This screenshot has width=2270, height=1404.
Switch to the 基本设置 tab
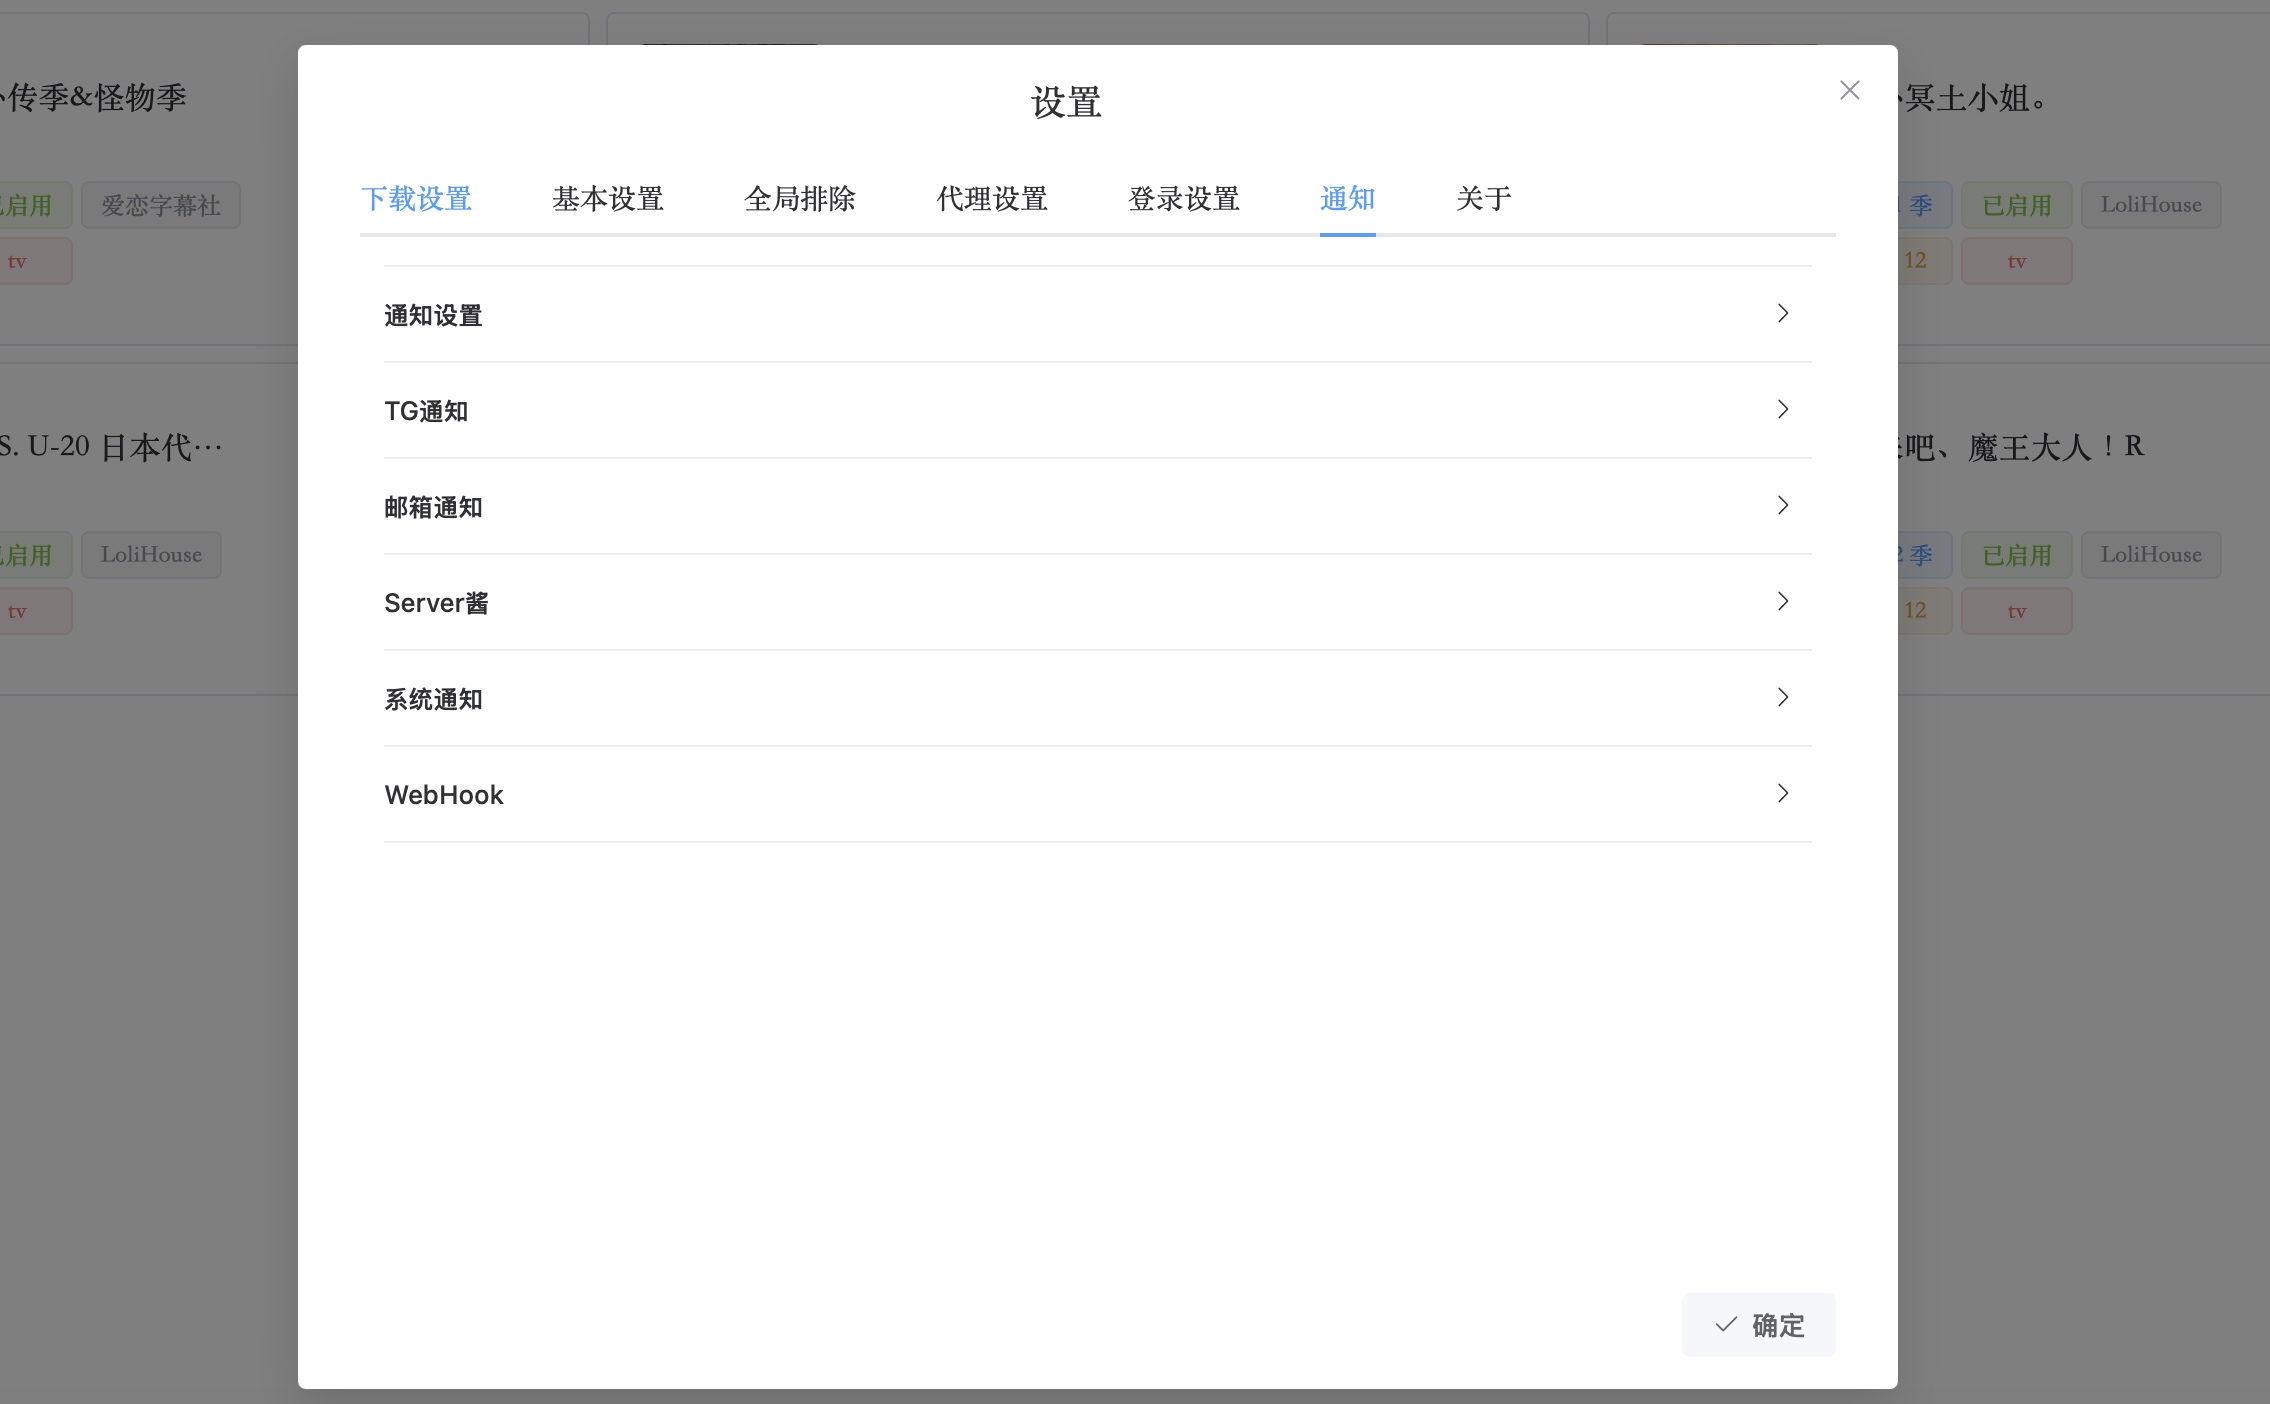607,199
